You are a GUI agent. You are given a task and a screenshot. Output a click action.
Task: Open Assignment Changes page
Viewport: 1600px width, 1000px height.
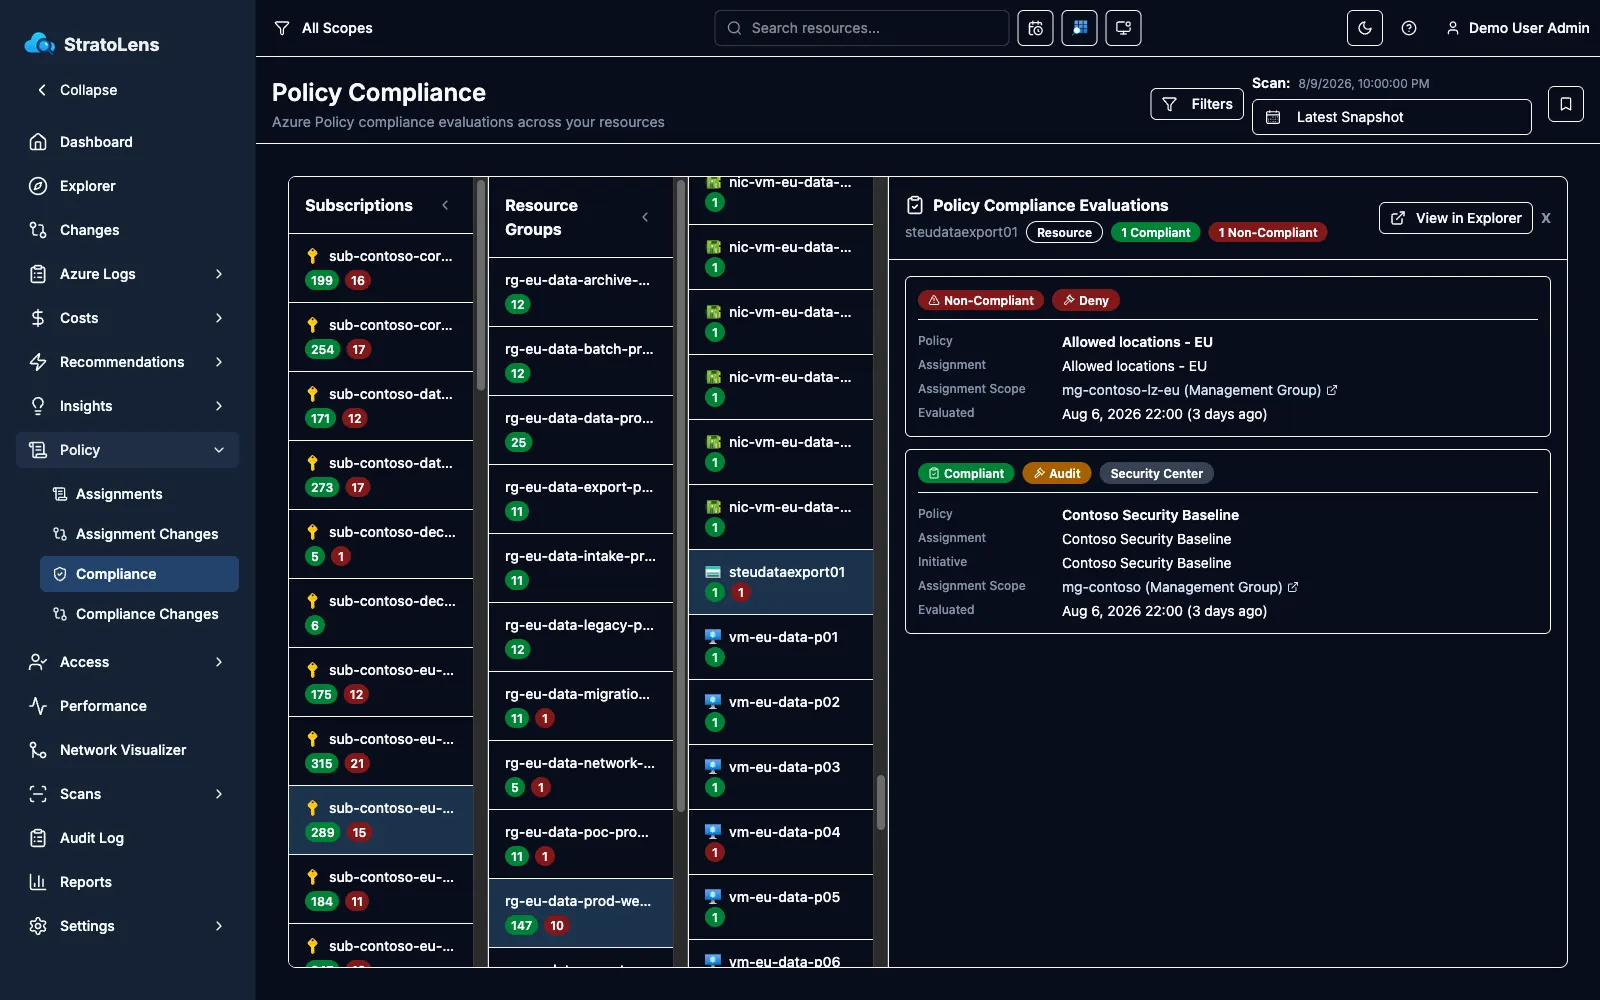pos(140,534)
